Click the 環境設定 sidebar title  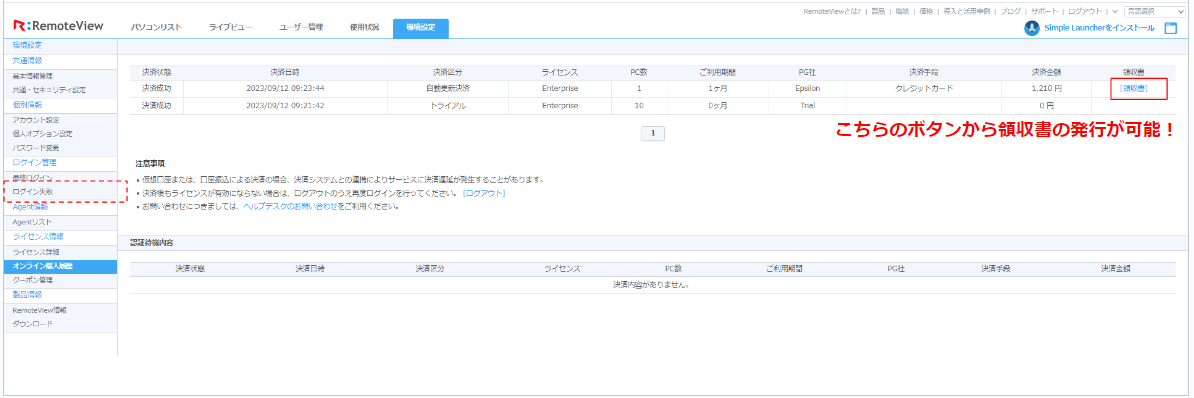[x=27, y=46]
